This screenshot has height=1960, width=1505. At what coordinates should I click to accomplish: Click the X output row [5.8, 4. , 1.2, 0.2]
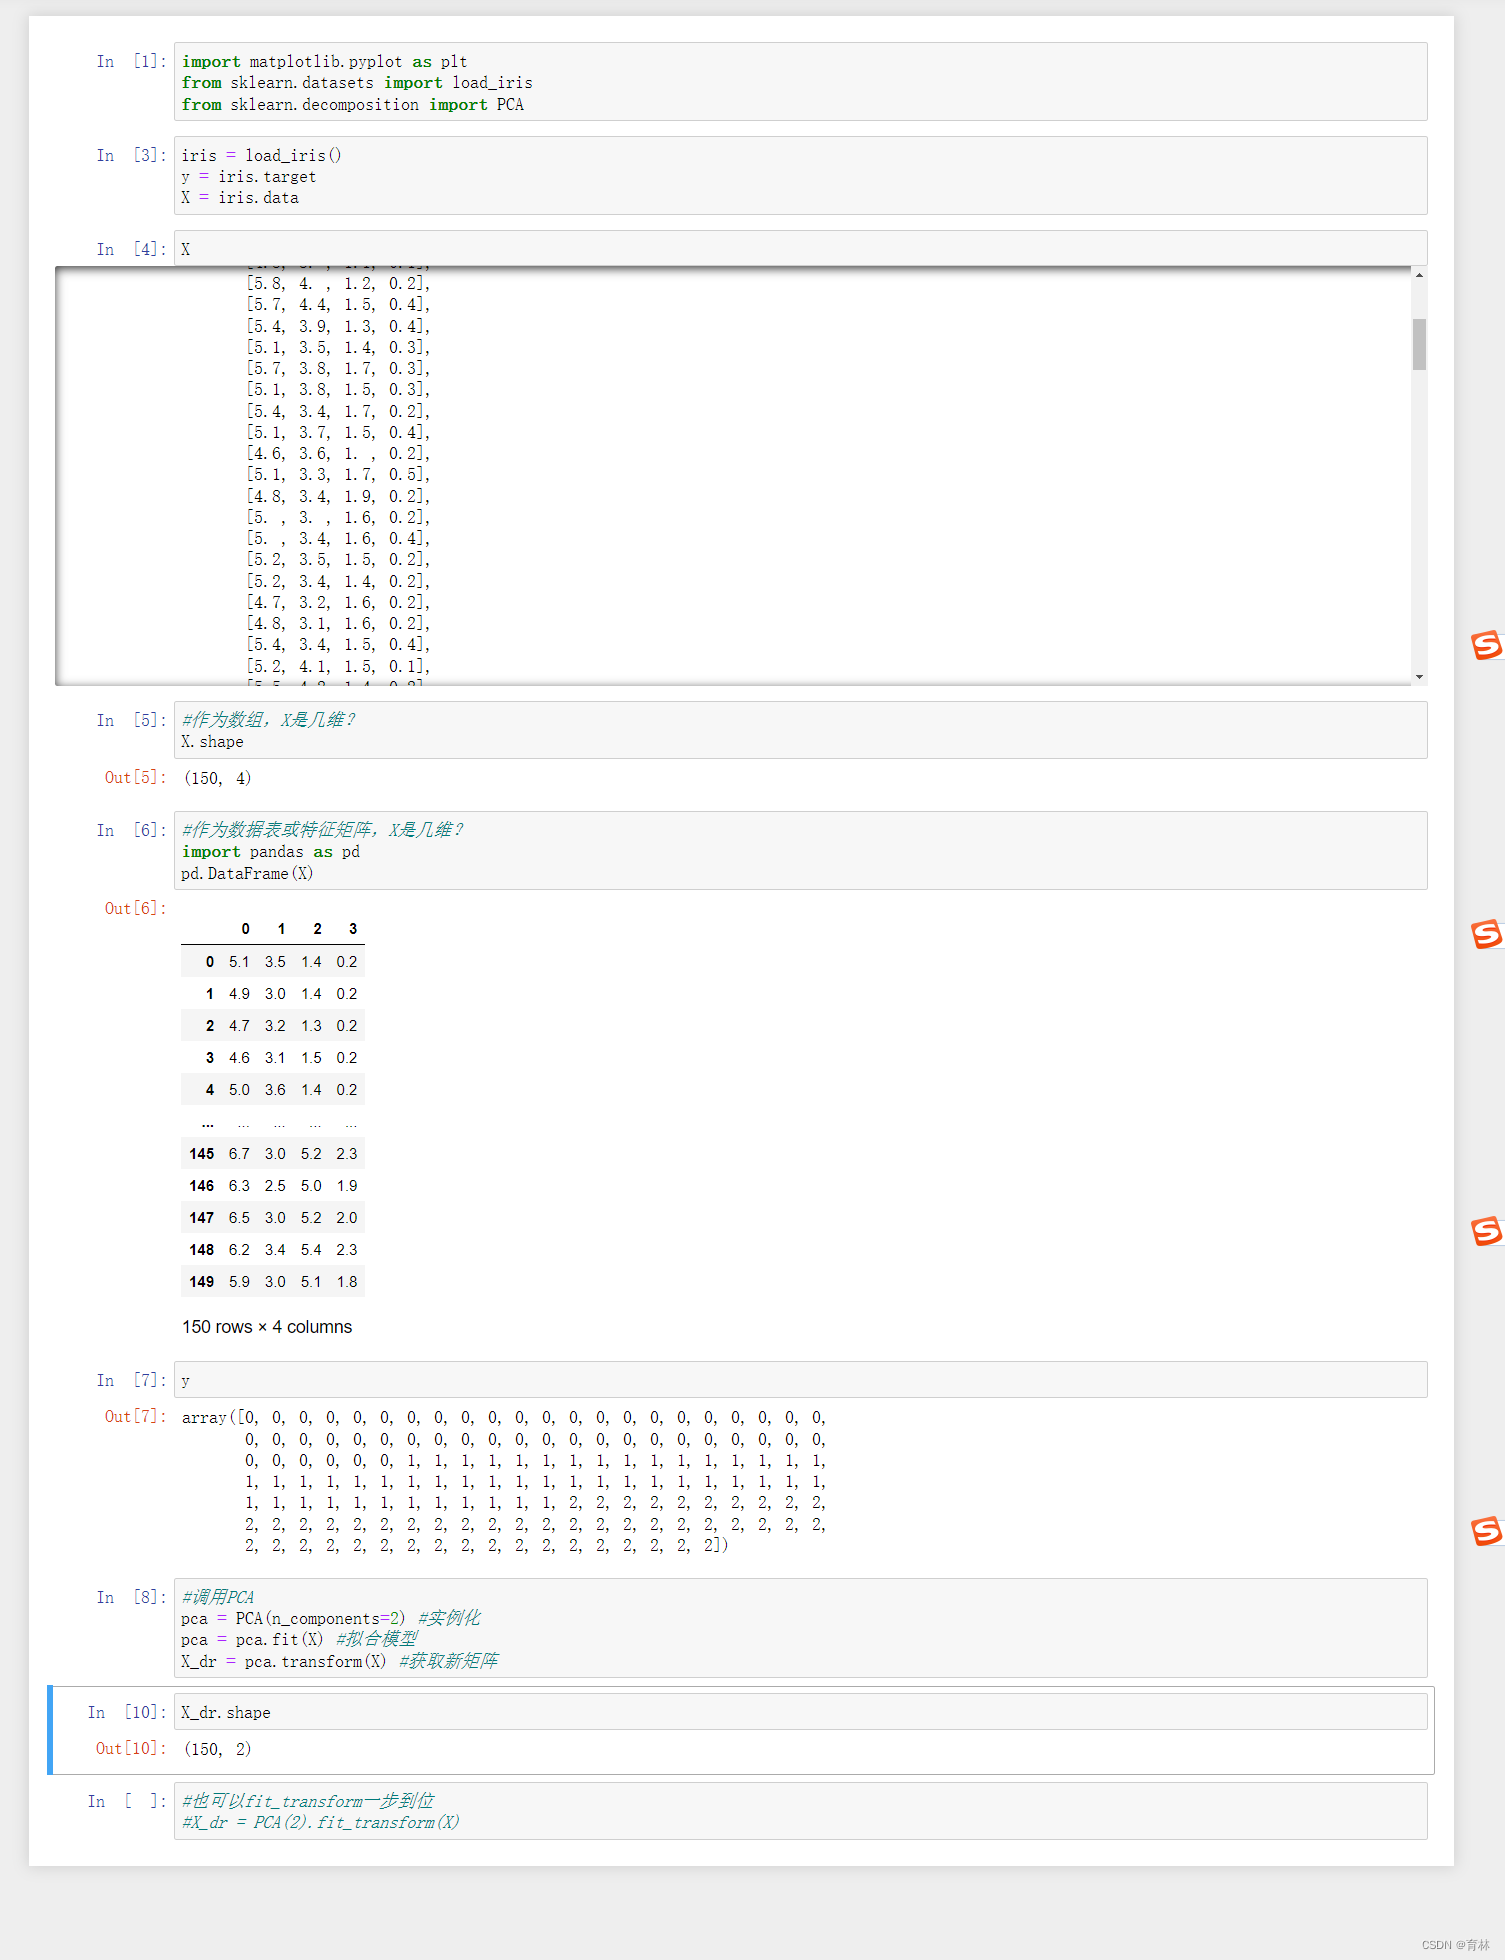point(338,284)
